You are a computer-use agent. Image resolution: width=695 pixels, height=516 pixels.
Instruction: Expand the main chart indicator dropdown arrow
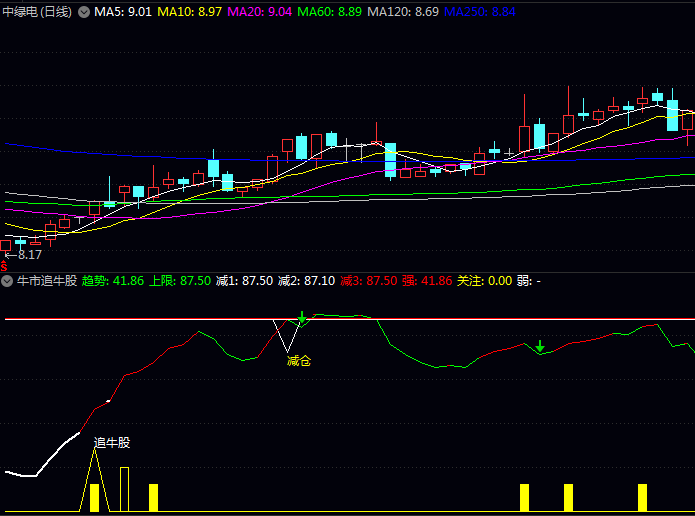83,11
